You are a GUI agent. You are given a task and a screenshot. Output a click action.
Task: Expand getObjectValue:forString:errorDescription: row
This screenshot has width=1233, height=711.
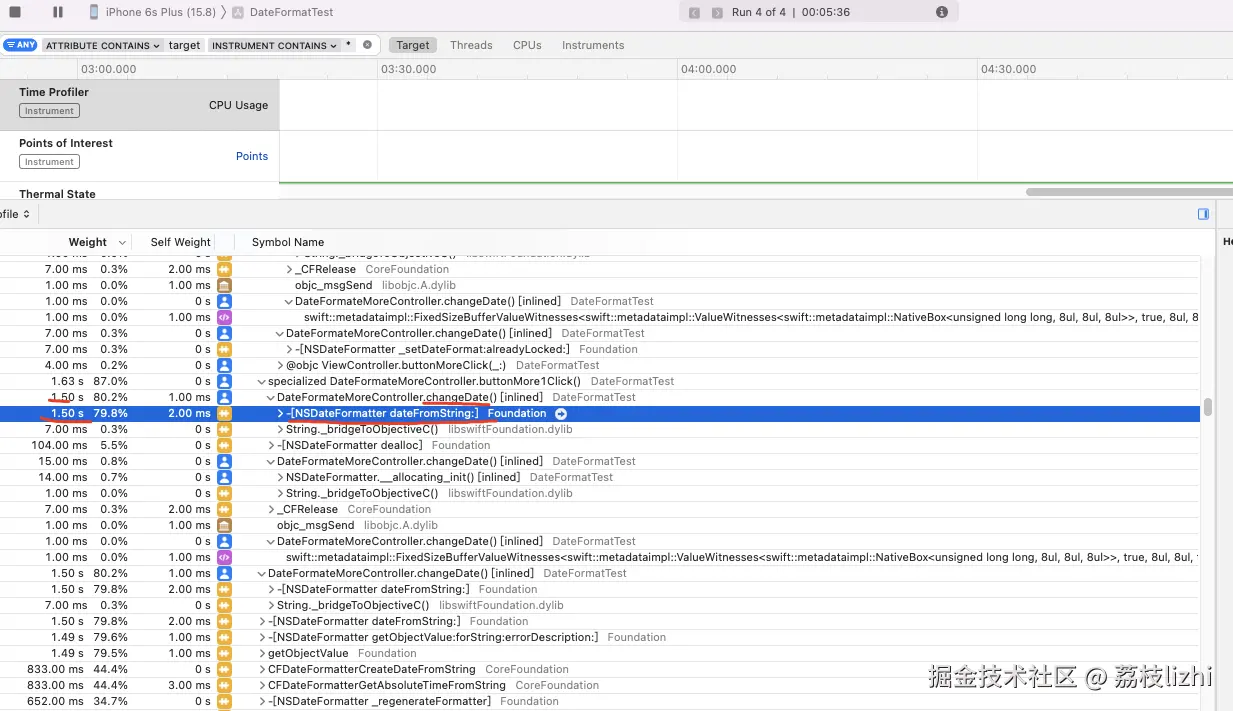[262, 637]
